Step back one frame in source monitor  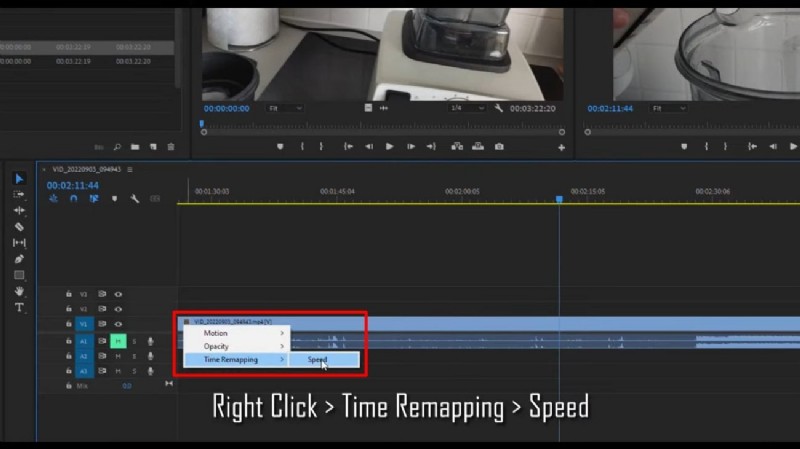tap(368, 147)
